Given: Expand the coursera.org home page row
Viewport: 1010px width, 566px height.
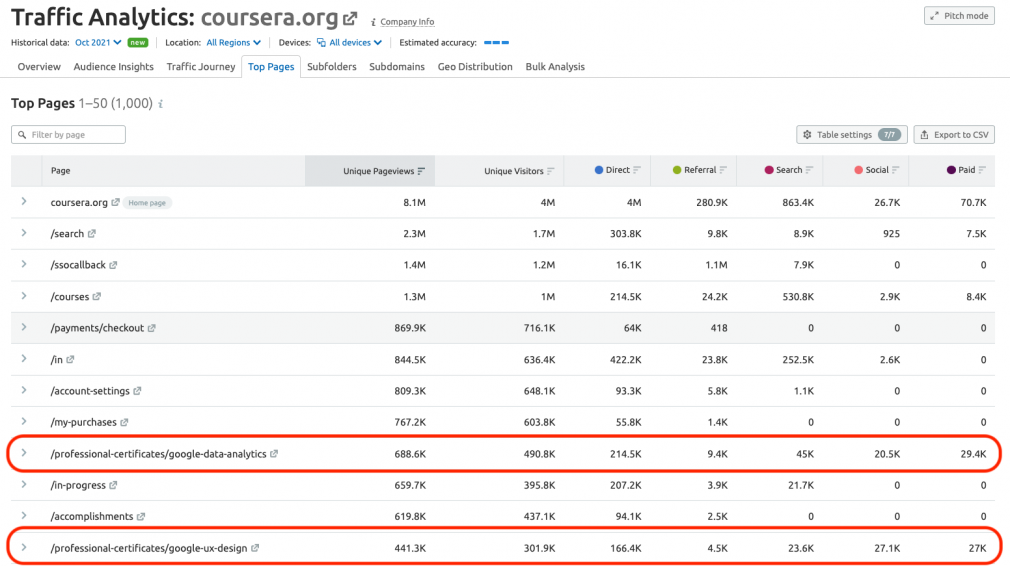Looking at the screenshot, I should click(24, 202).
